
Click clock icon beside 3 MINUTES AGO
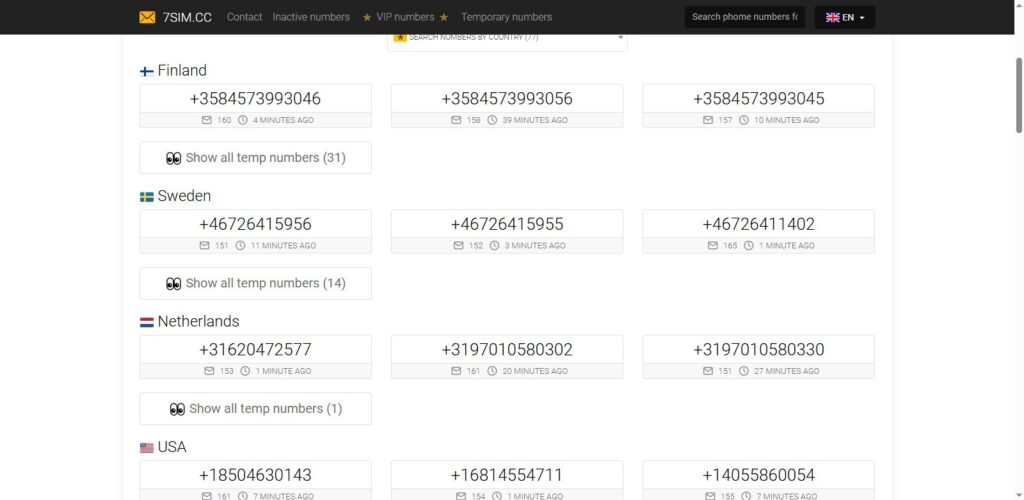494,245
